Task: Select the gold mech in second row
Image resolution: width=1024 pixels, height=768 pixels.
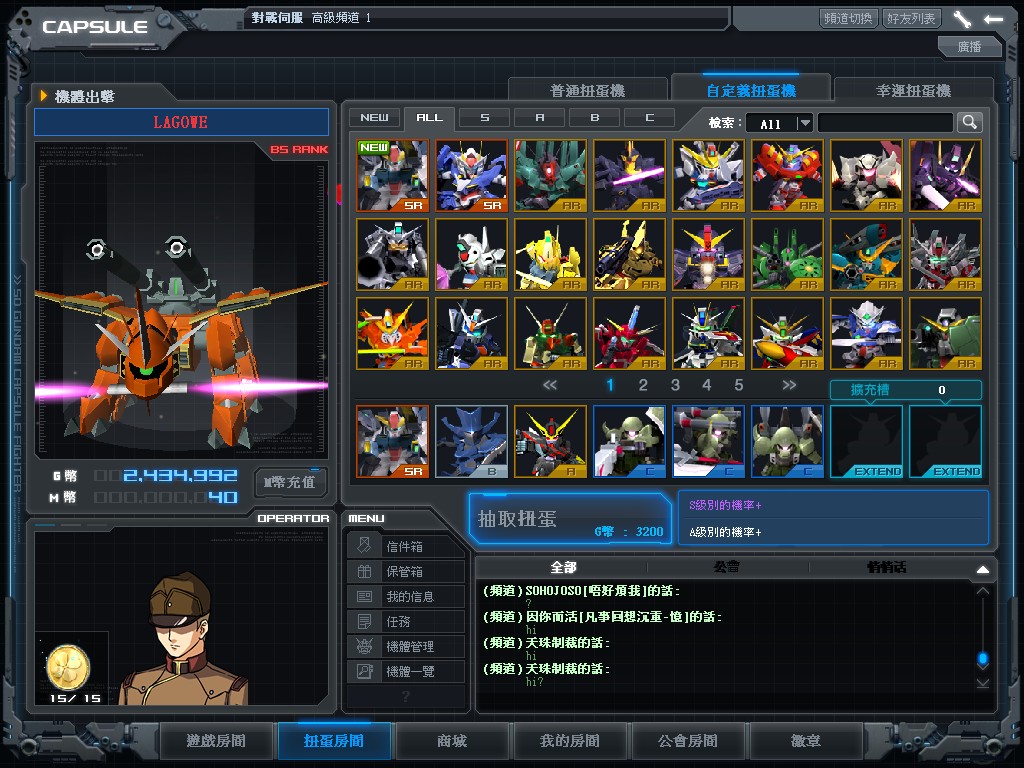Action: coord(630,255)
